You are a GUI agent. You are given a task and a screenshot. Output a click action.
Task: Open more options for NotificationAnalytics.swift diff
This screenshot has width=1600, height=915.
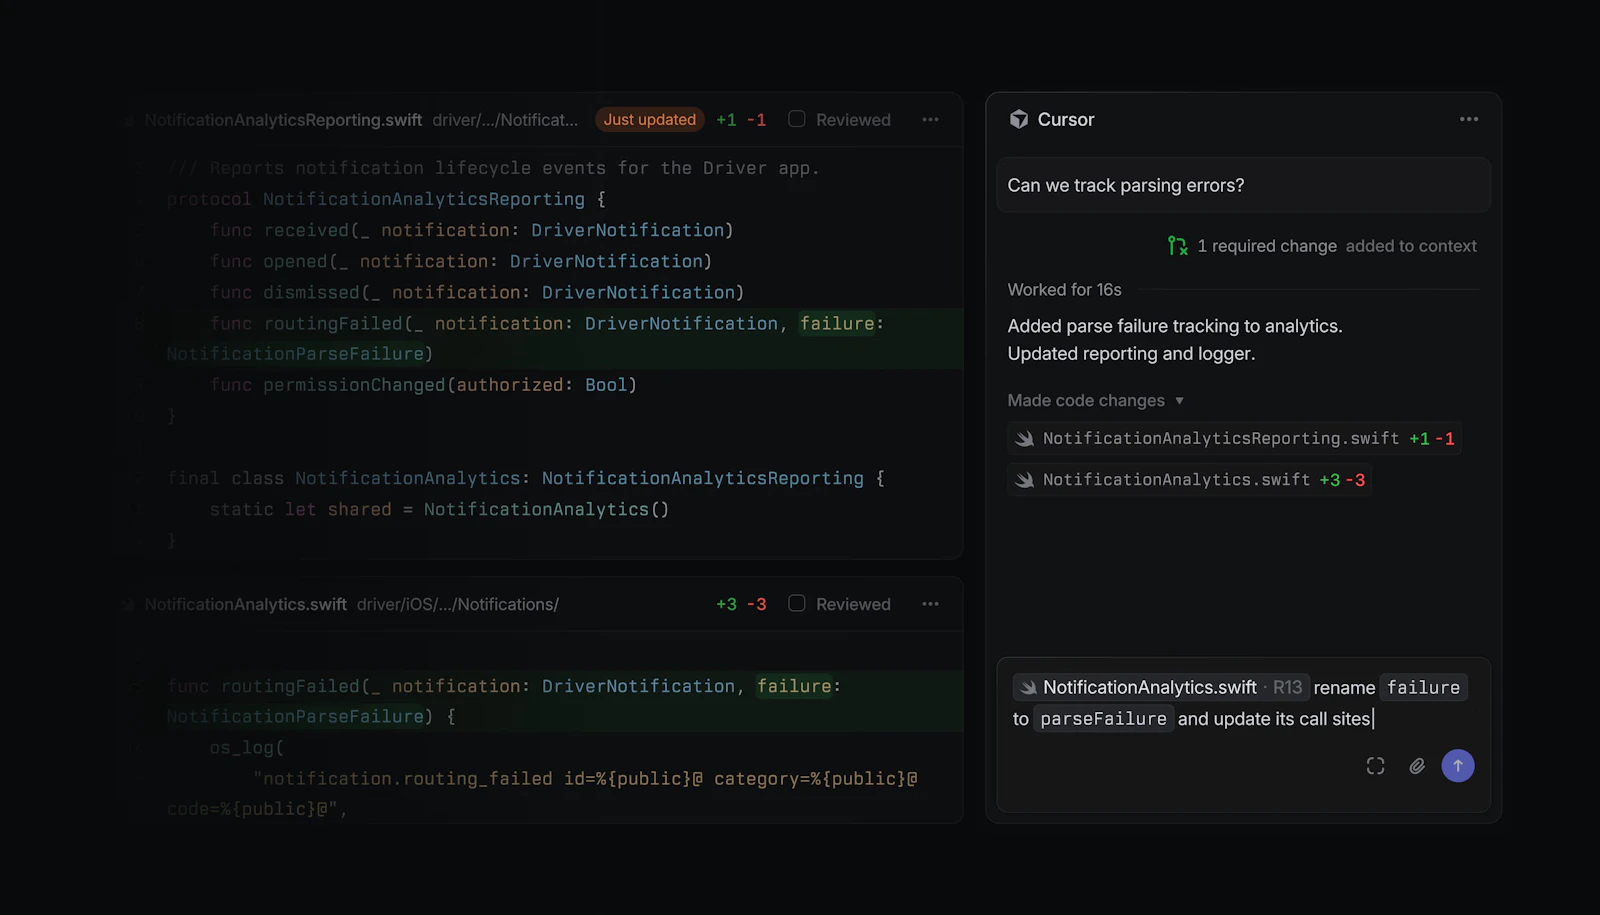pos(930,604)
